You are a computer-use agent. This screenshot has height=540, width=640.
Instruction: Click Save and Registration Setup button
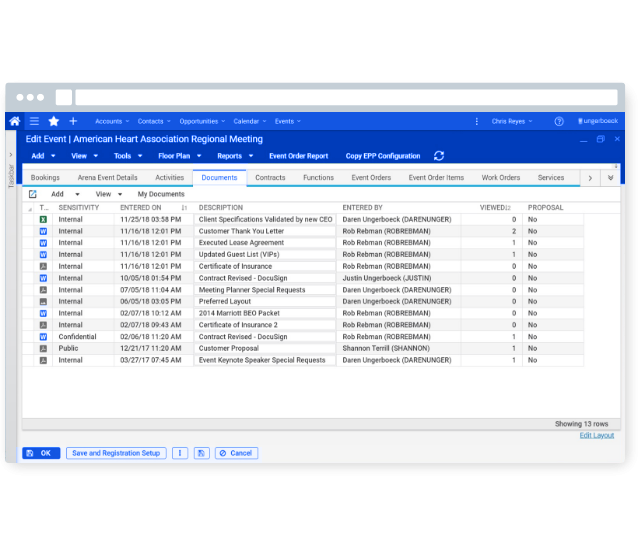pyautogui.click(x=116, y=453)
